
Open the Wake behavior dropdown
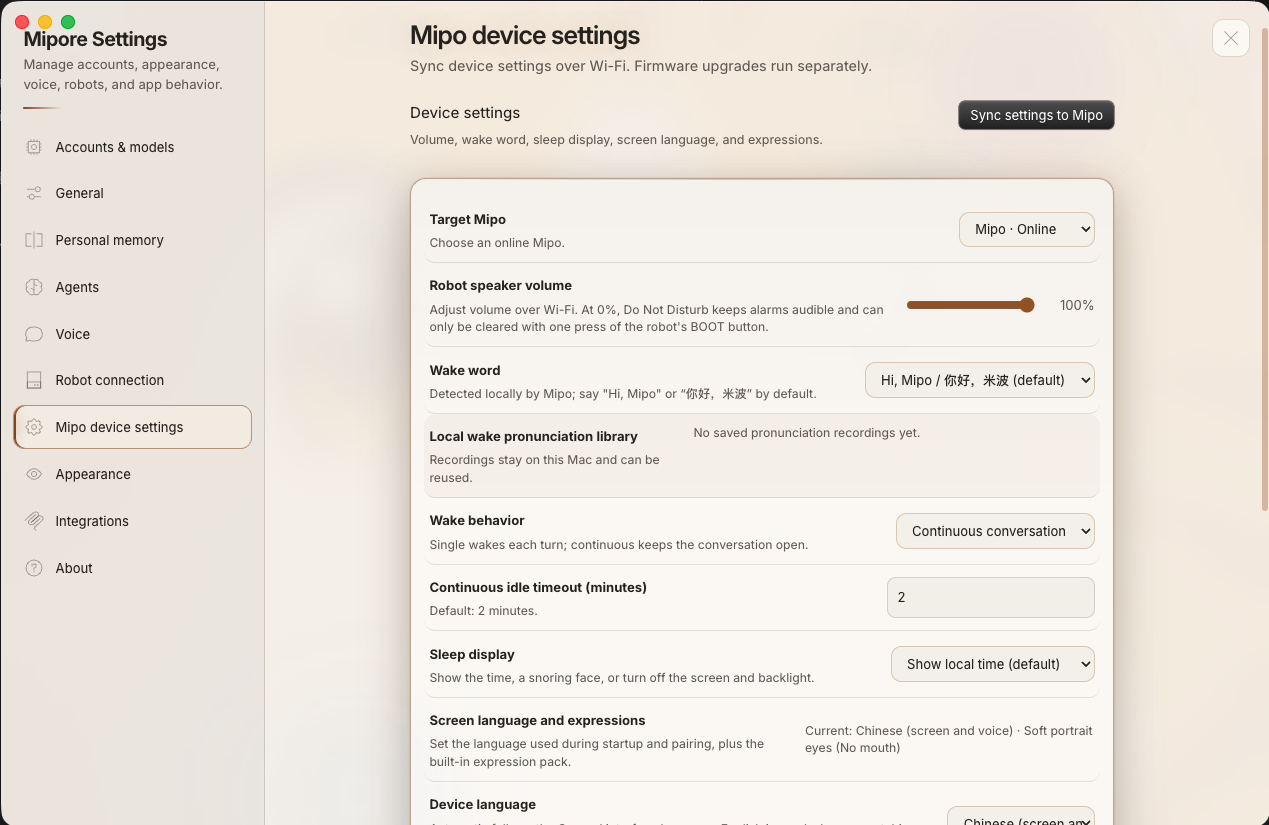996,531
